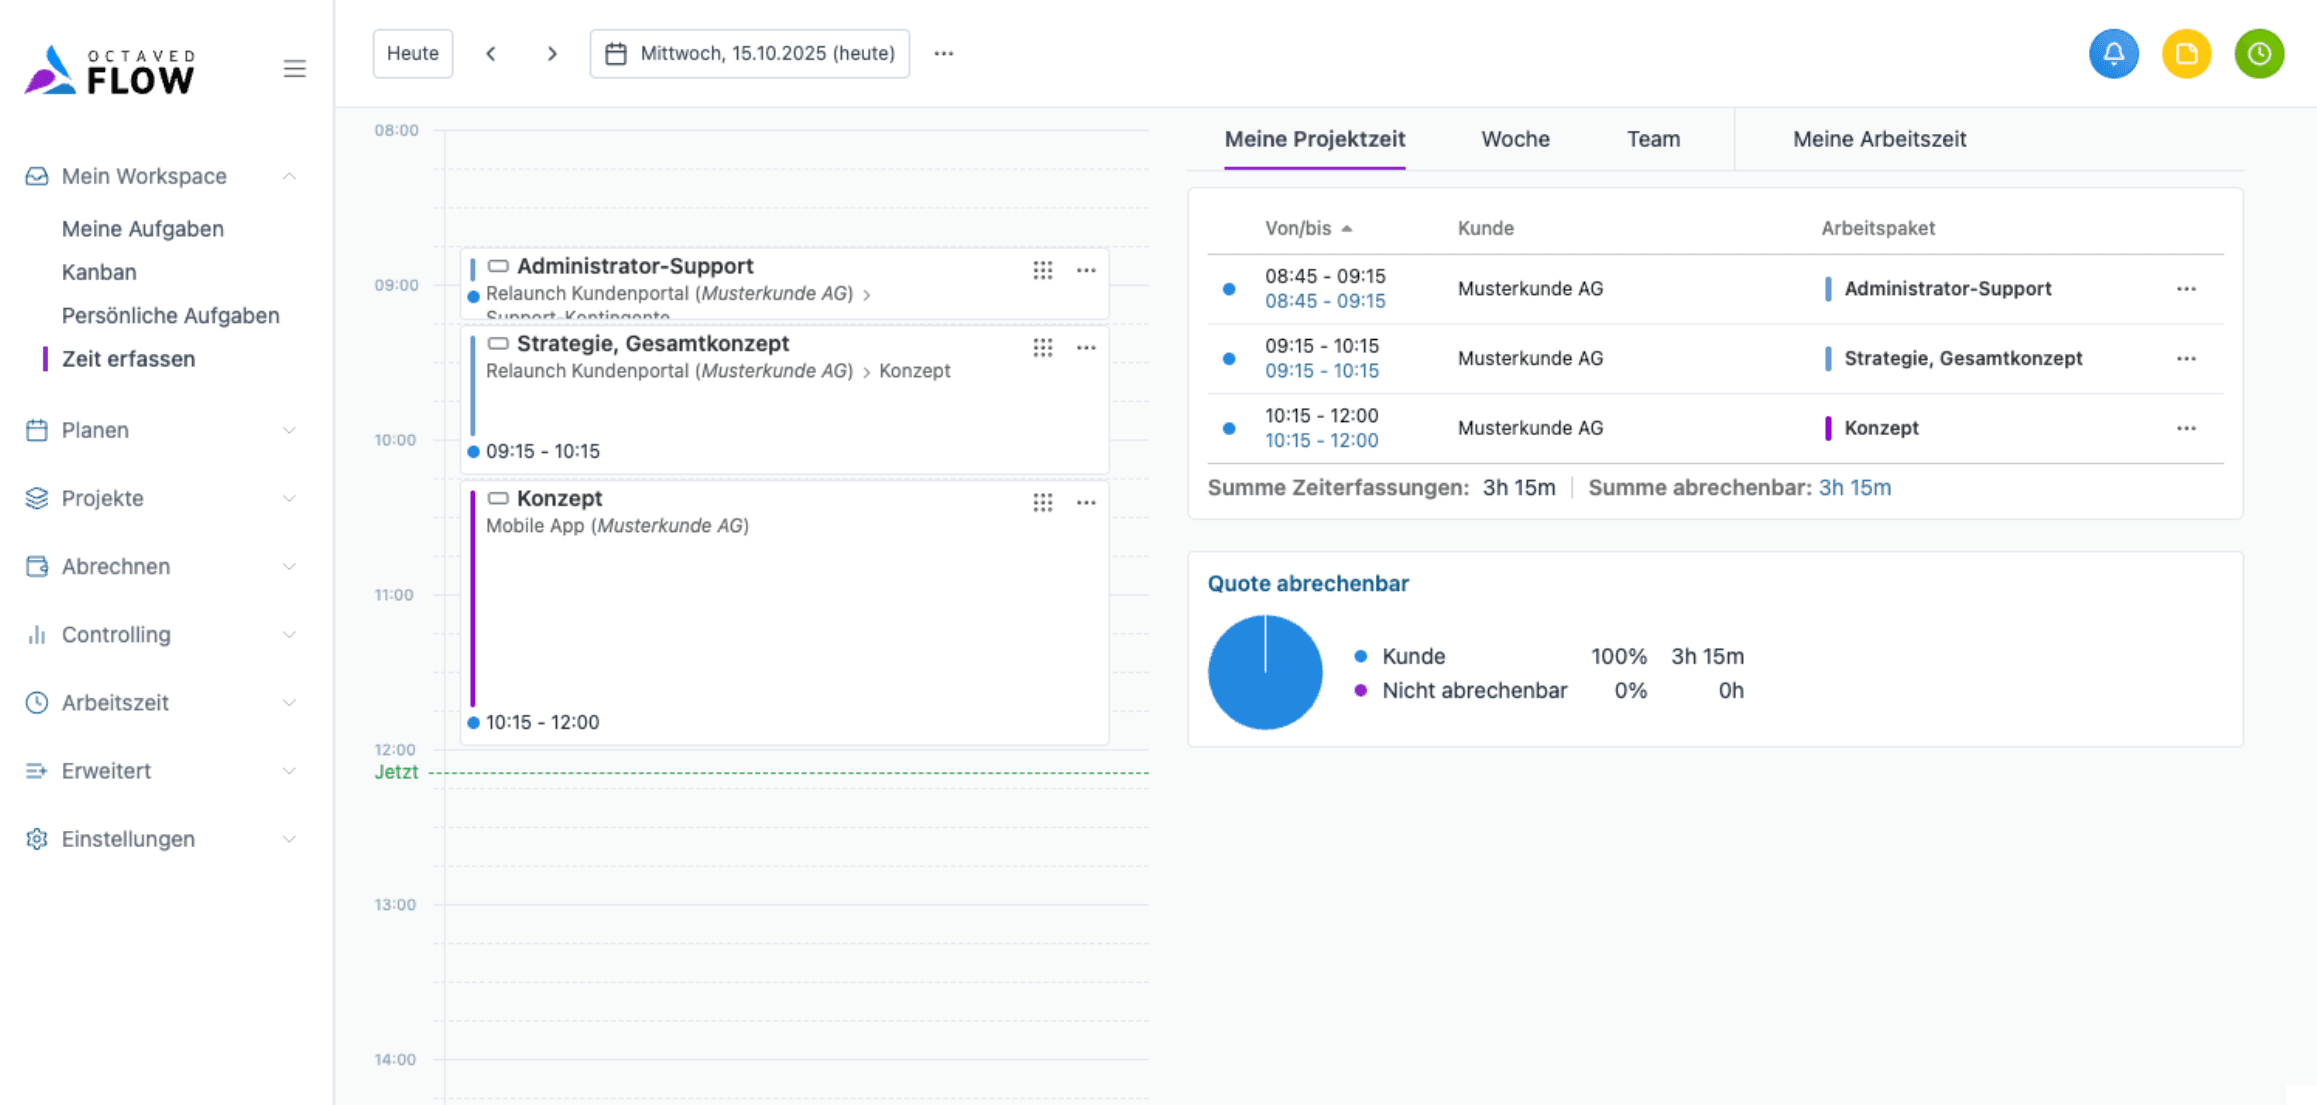Go to previous day with left arrow

coord(491,54)
